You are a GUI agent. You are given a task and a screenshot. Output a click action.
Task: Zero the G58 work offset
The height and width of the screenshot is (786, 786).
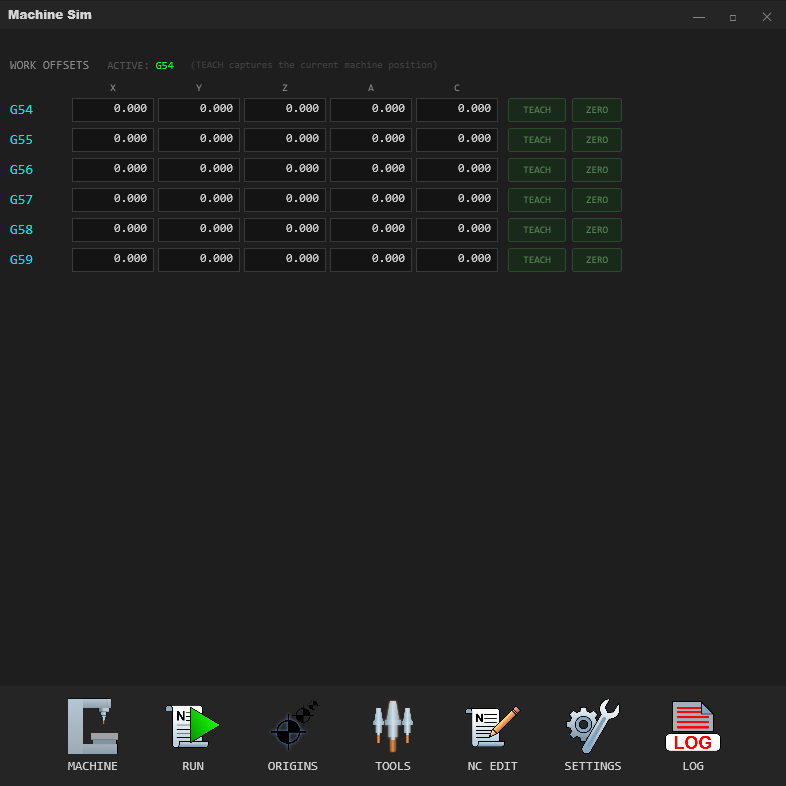tap(597, 230)
